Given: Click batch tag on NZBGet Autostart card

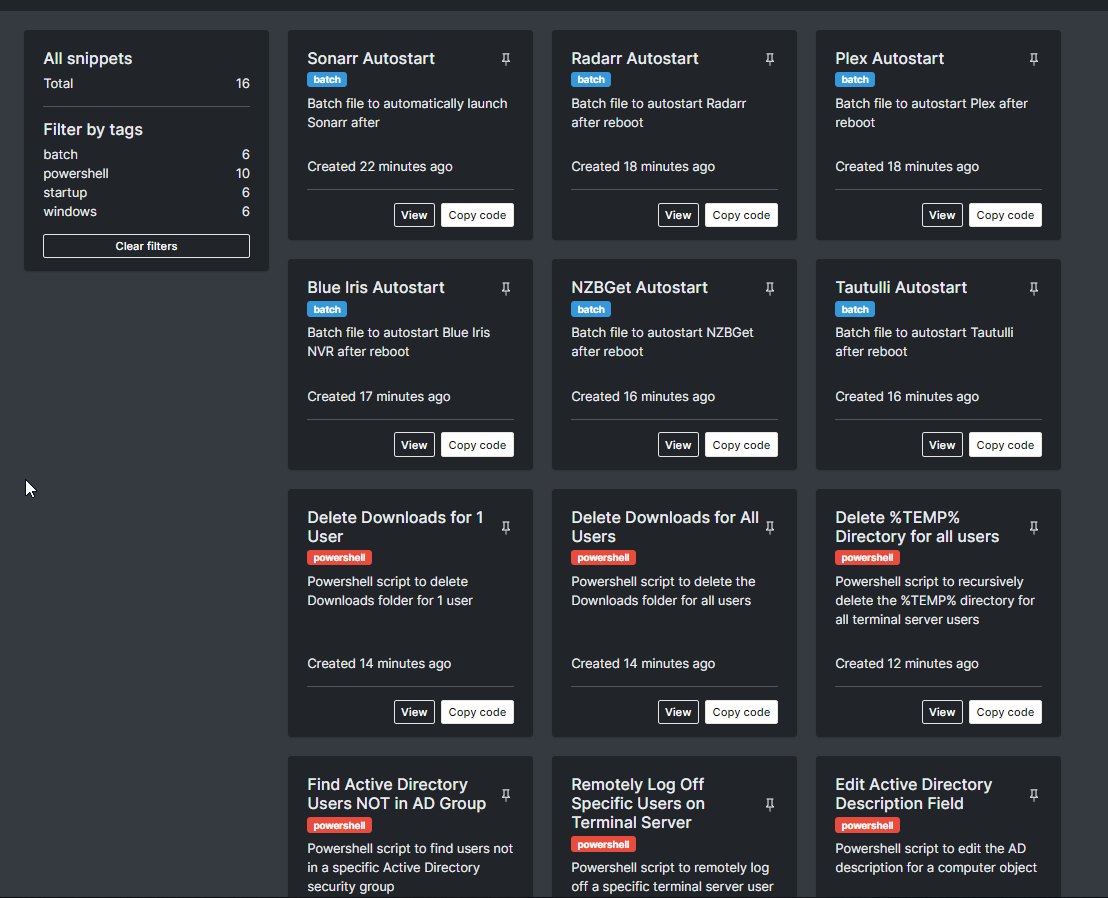Looking at the screenshot, I should pyautogui.click(x=591, y=309).
